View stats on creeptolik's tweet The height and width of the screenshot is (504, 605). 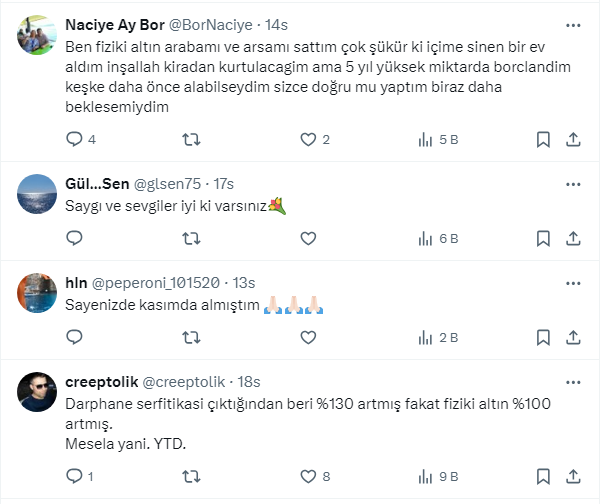click(424, 476)
